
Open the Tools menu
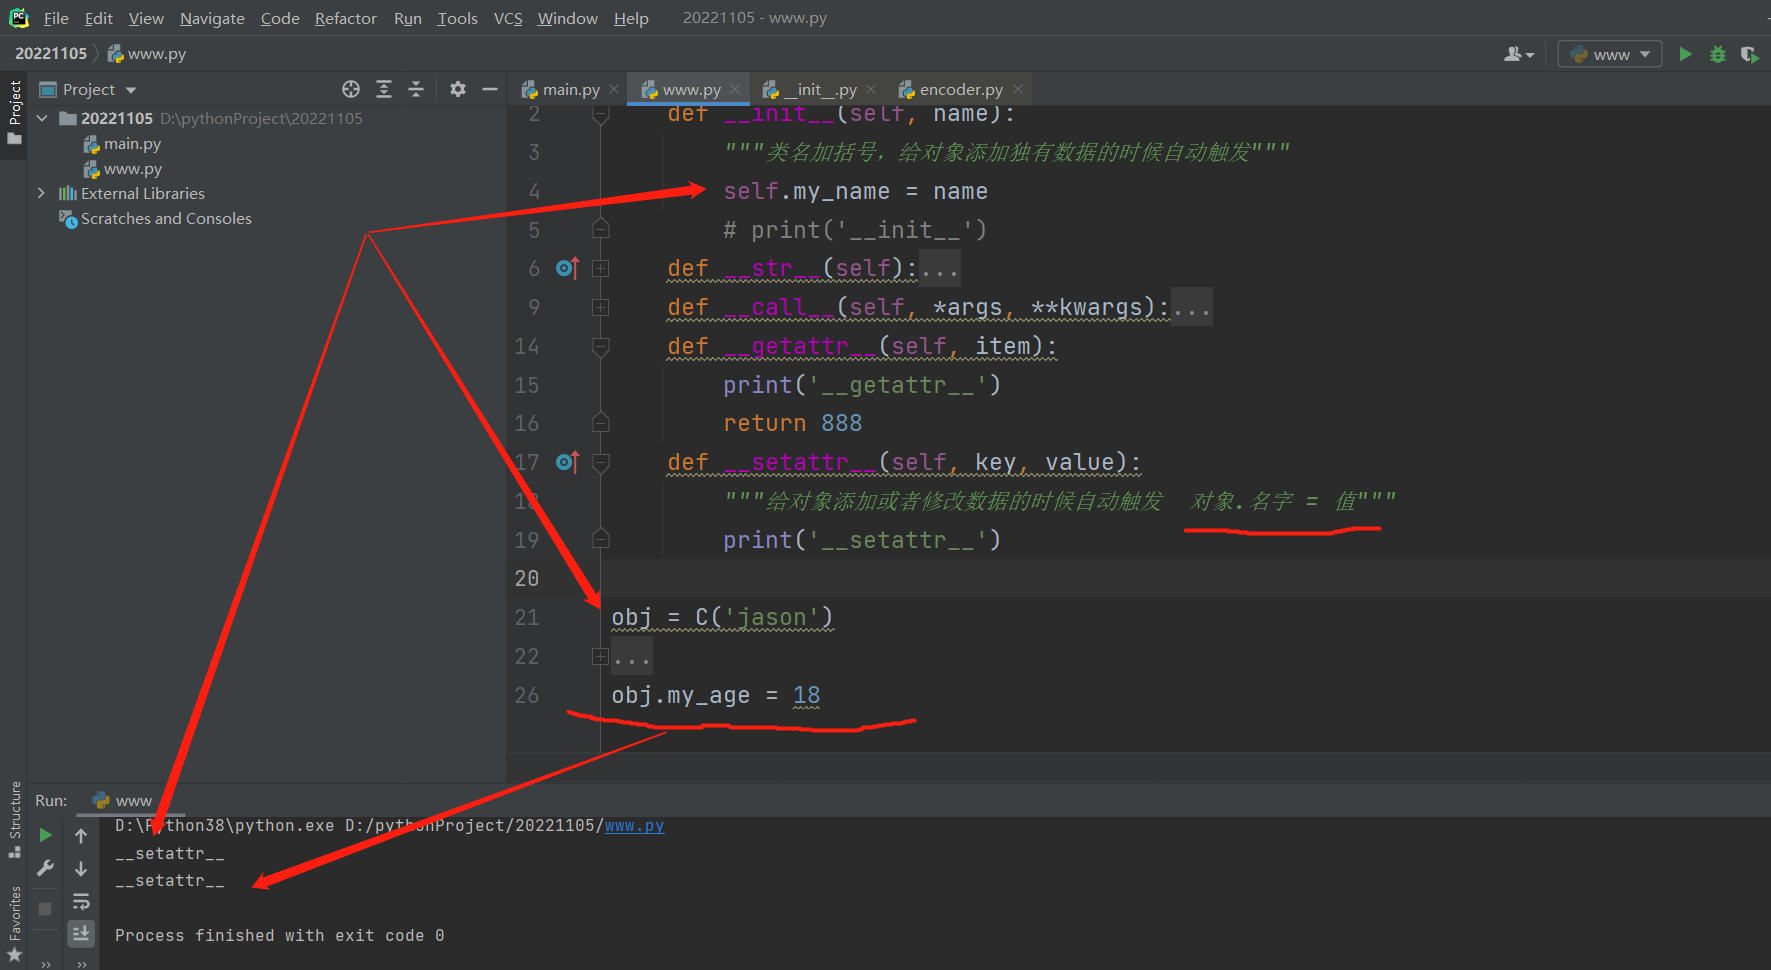[458, 18]
